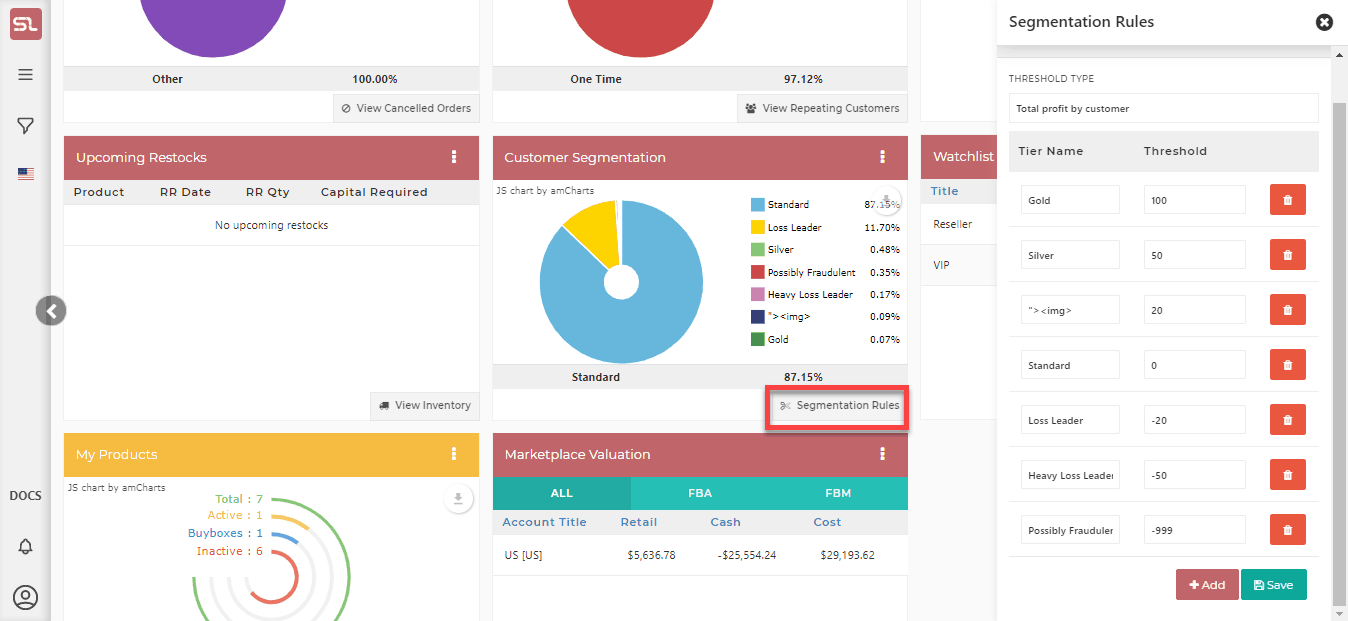Edit the Possibly Fraudulent threshold -999
The height and width of the screenshot is (621, 1348).
[1195, 530]
